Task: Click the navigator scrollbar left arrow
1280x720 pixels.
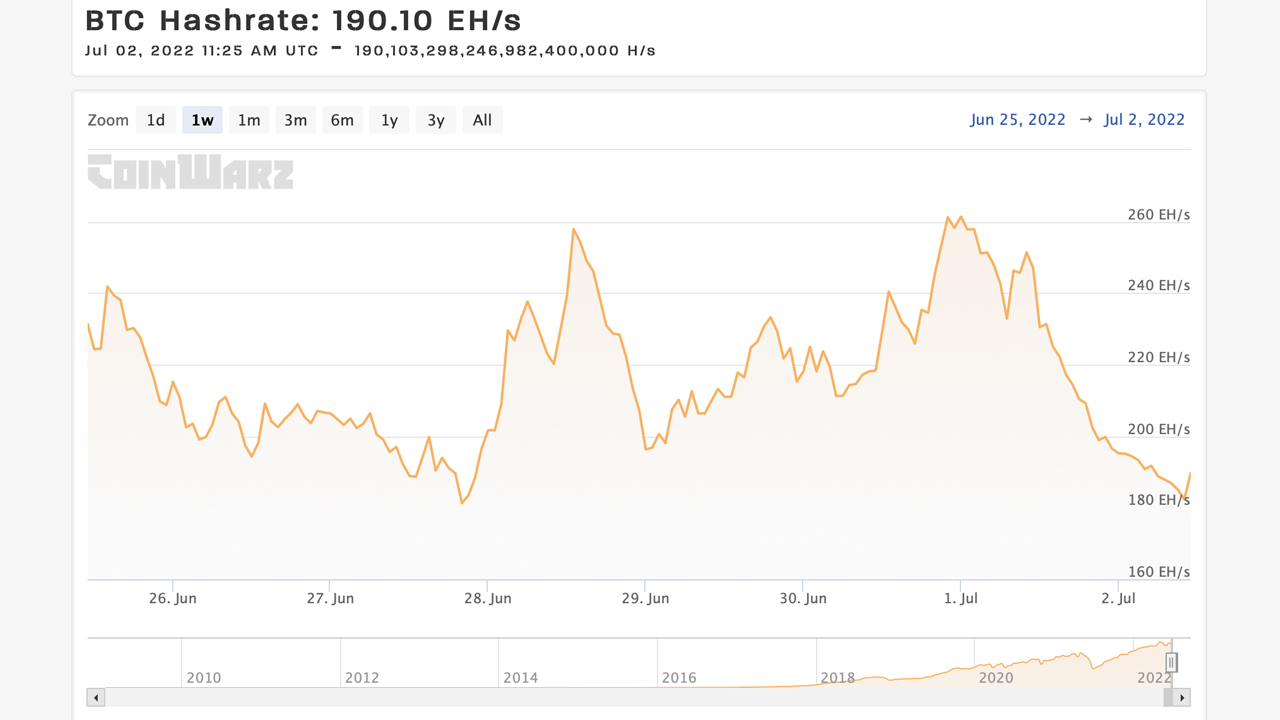Action: click(x=96, y=698)
